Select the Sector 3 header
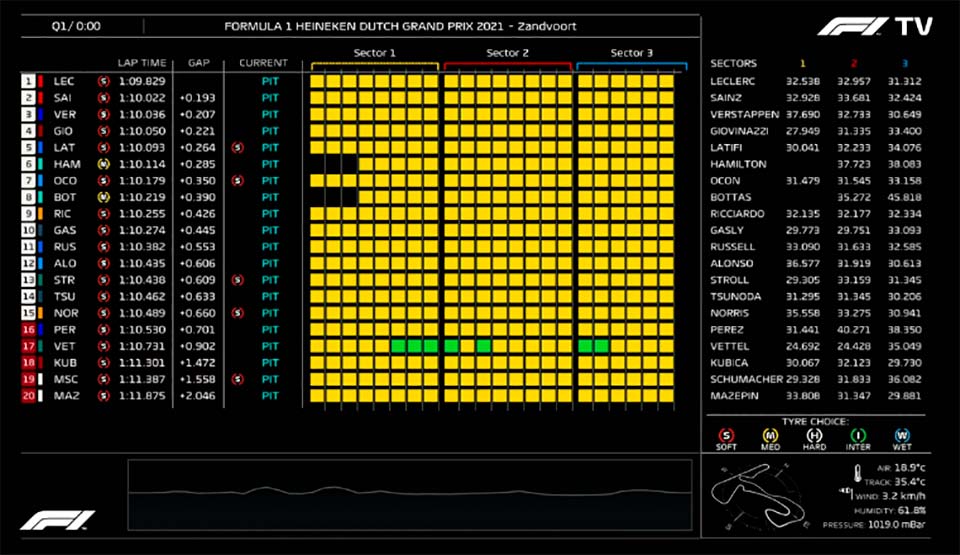 click(631, 53)
